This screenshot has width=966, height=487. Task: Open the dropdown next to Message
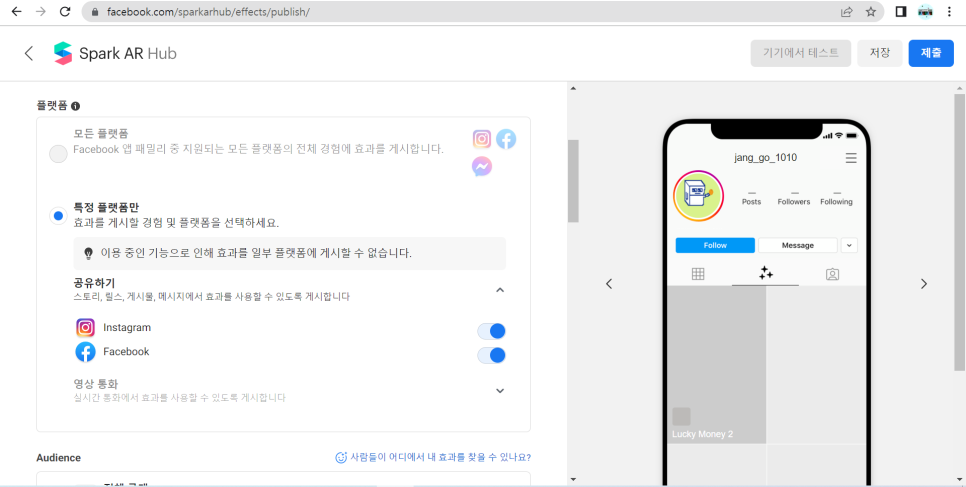coord(849,245)
